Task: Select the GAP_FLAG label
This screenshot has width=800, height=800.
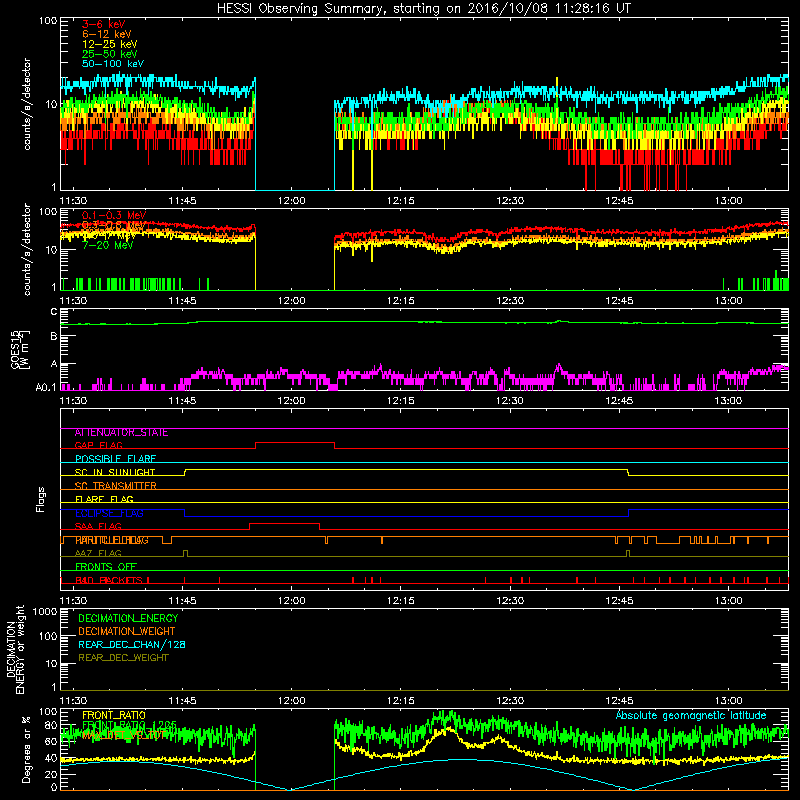Action: pyautogui.click(x=98, y=446)
